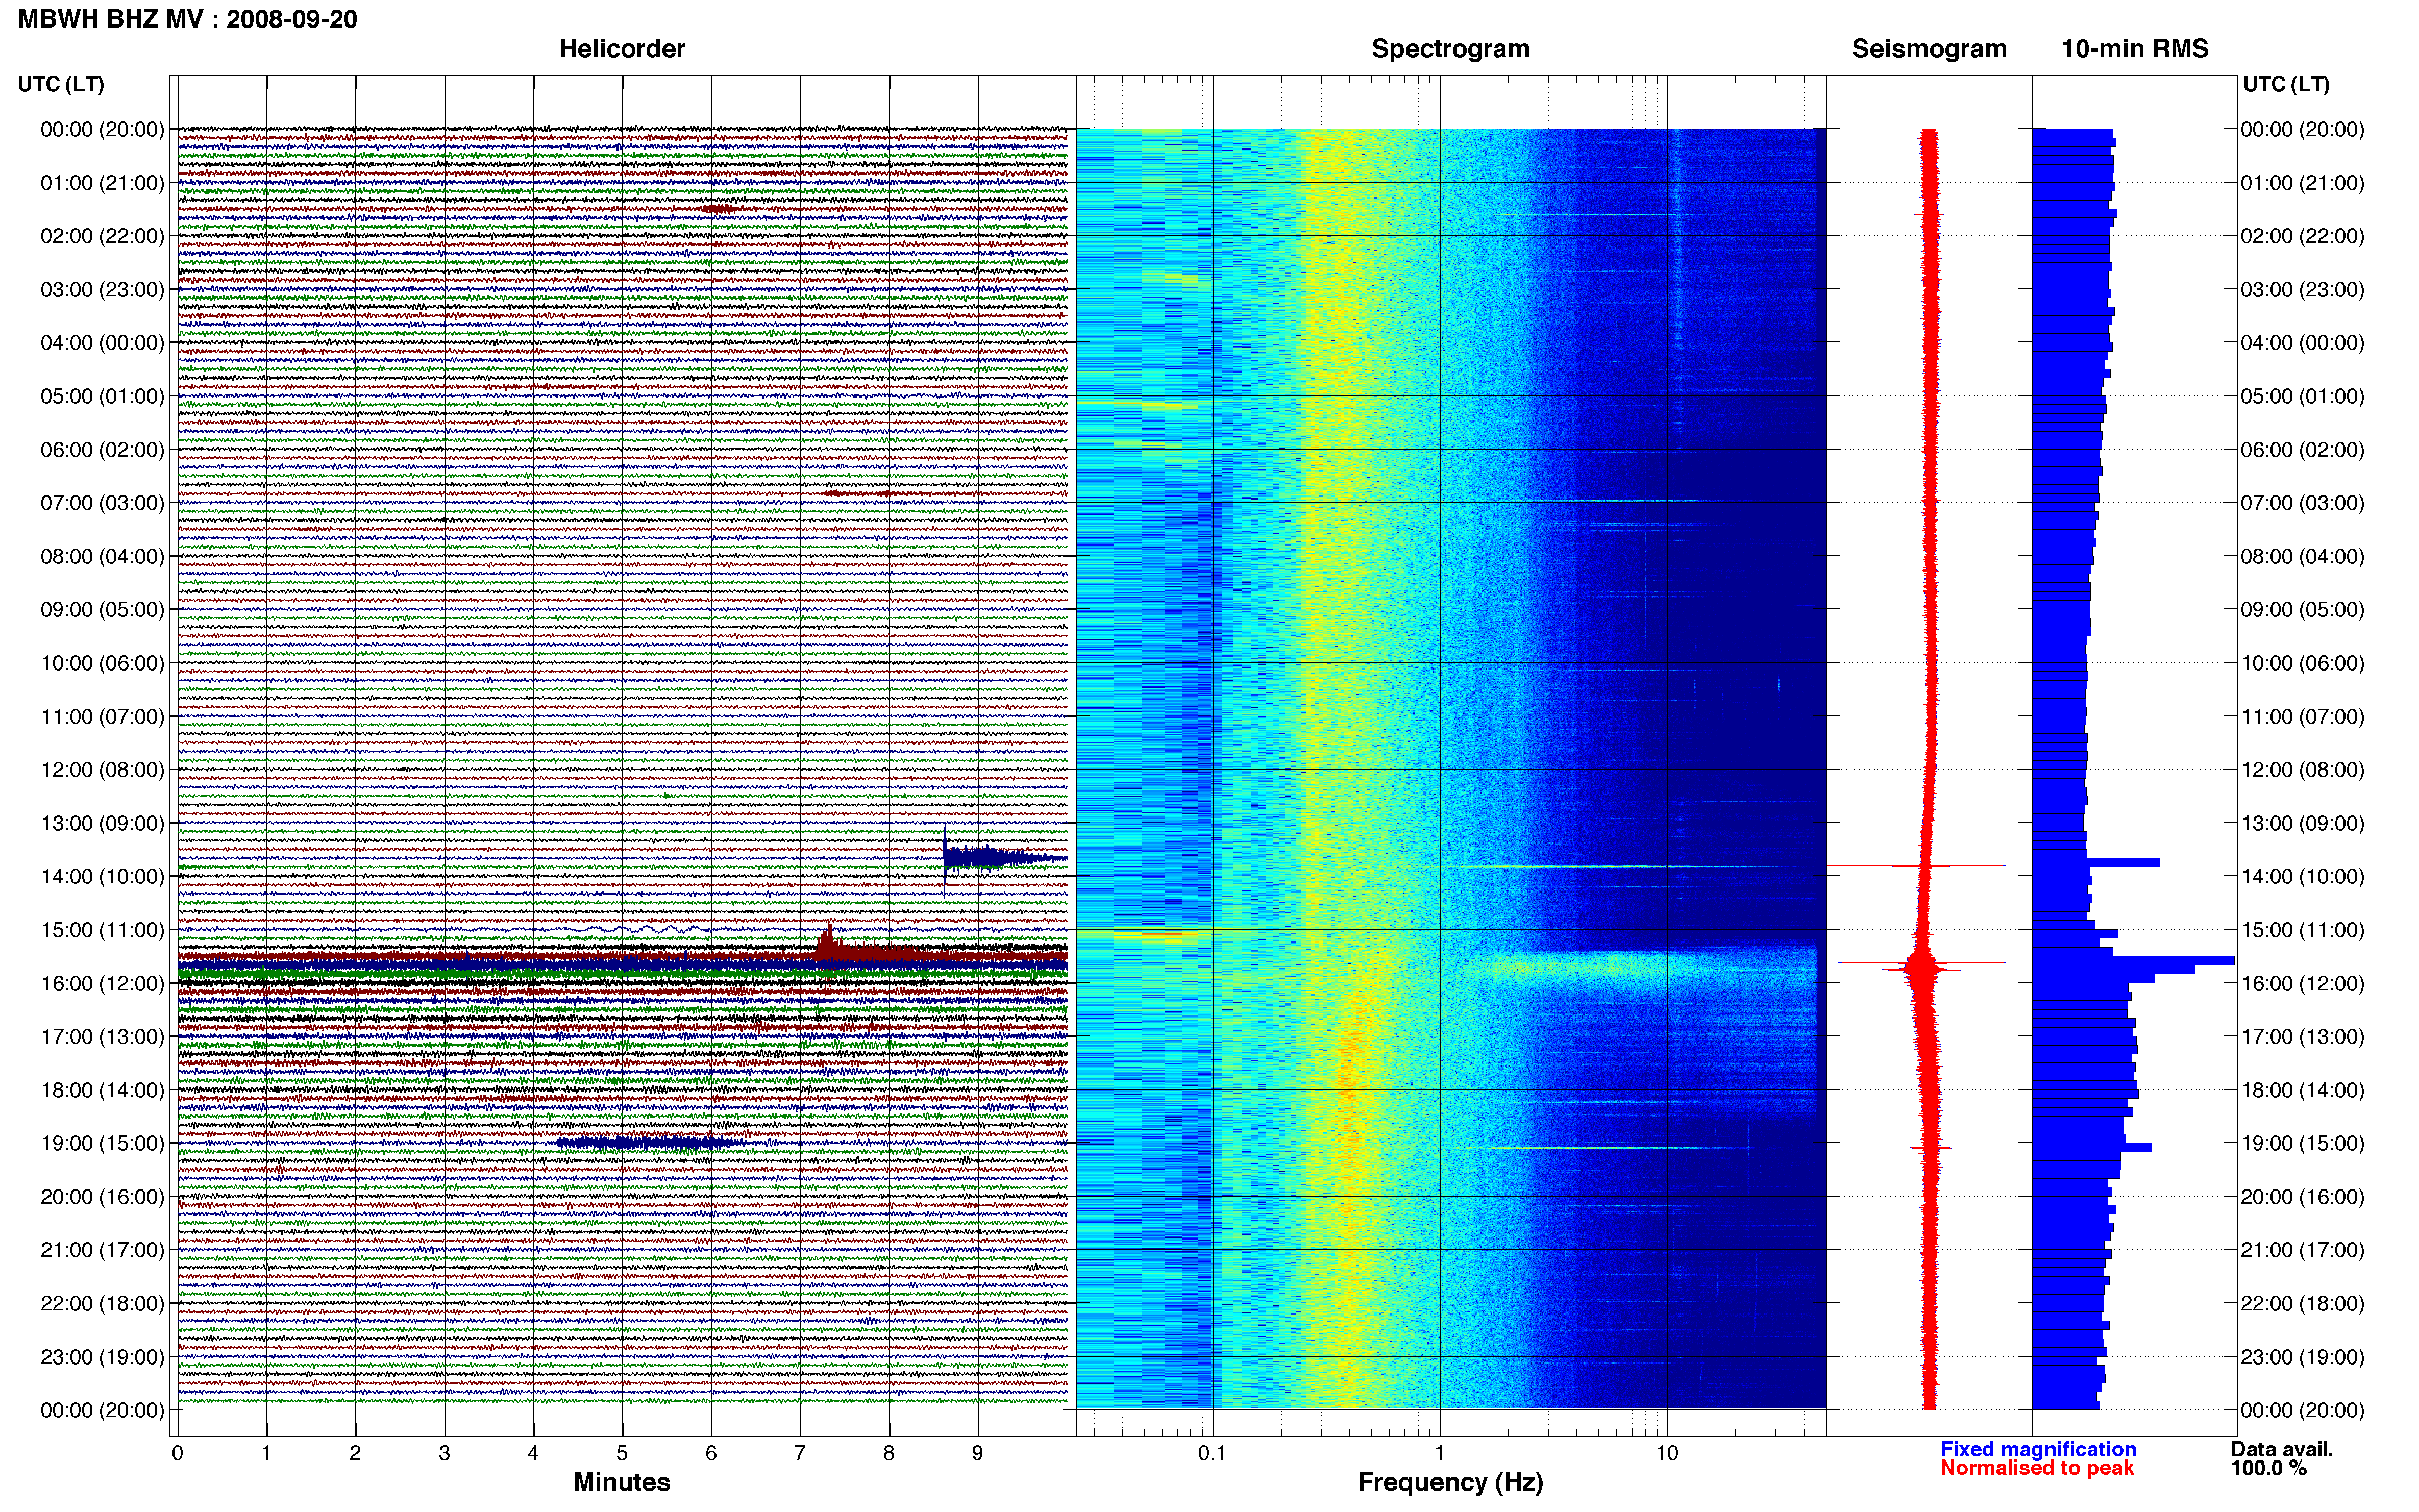Click the left time label '02:00 (22:00)'
Screen dimensions: 2419x1512
click(x=102, y=236)
